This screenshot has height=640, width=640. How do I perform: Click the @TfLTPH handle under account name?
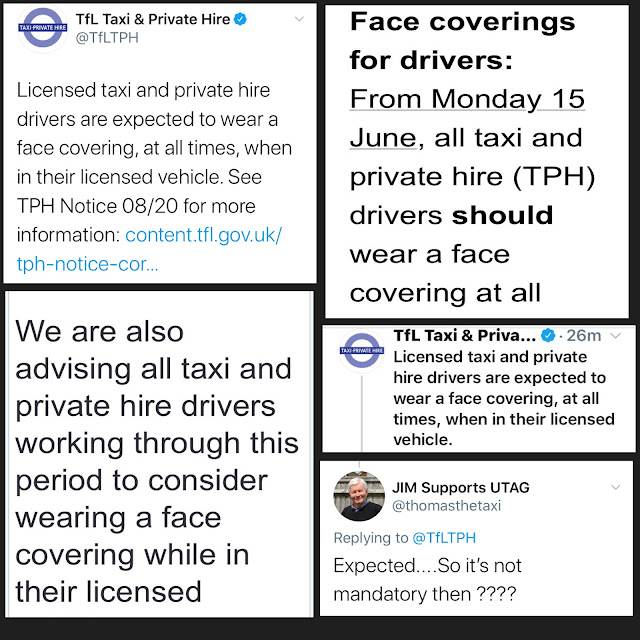point(107,38)
